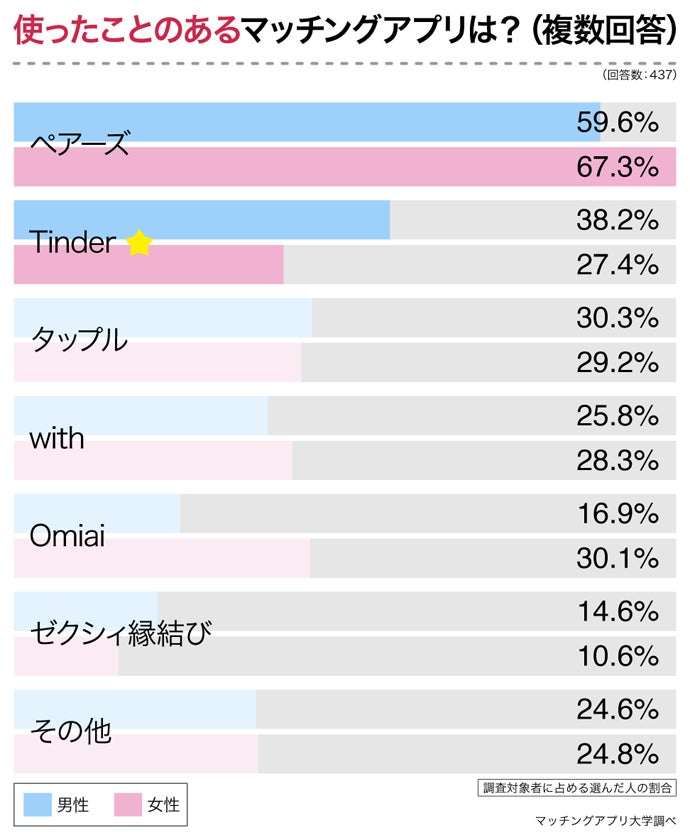Click the with app label
The height and width of the screenshot is (840, 690).
(58, 438)
